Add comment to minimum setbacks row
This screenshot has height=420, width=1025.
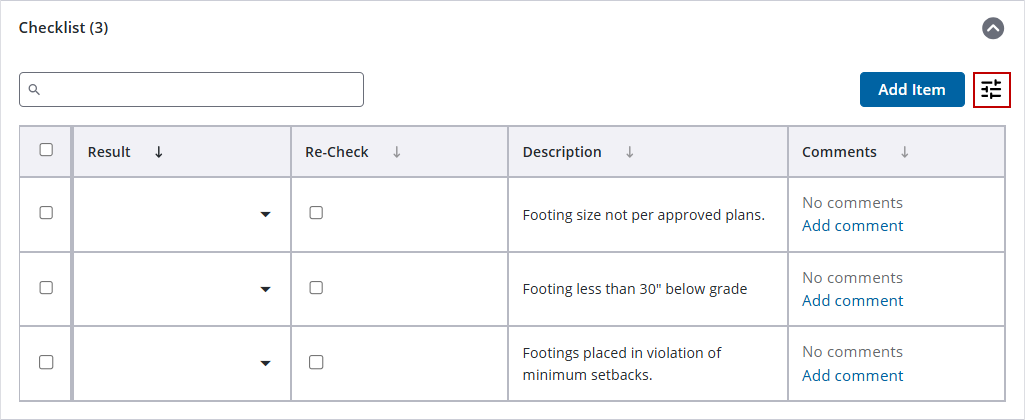tap(852, 376)
